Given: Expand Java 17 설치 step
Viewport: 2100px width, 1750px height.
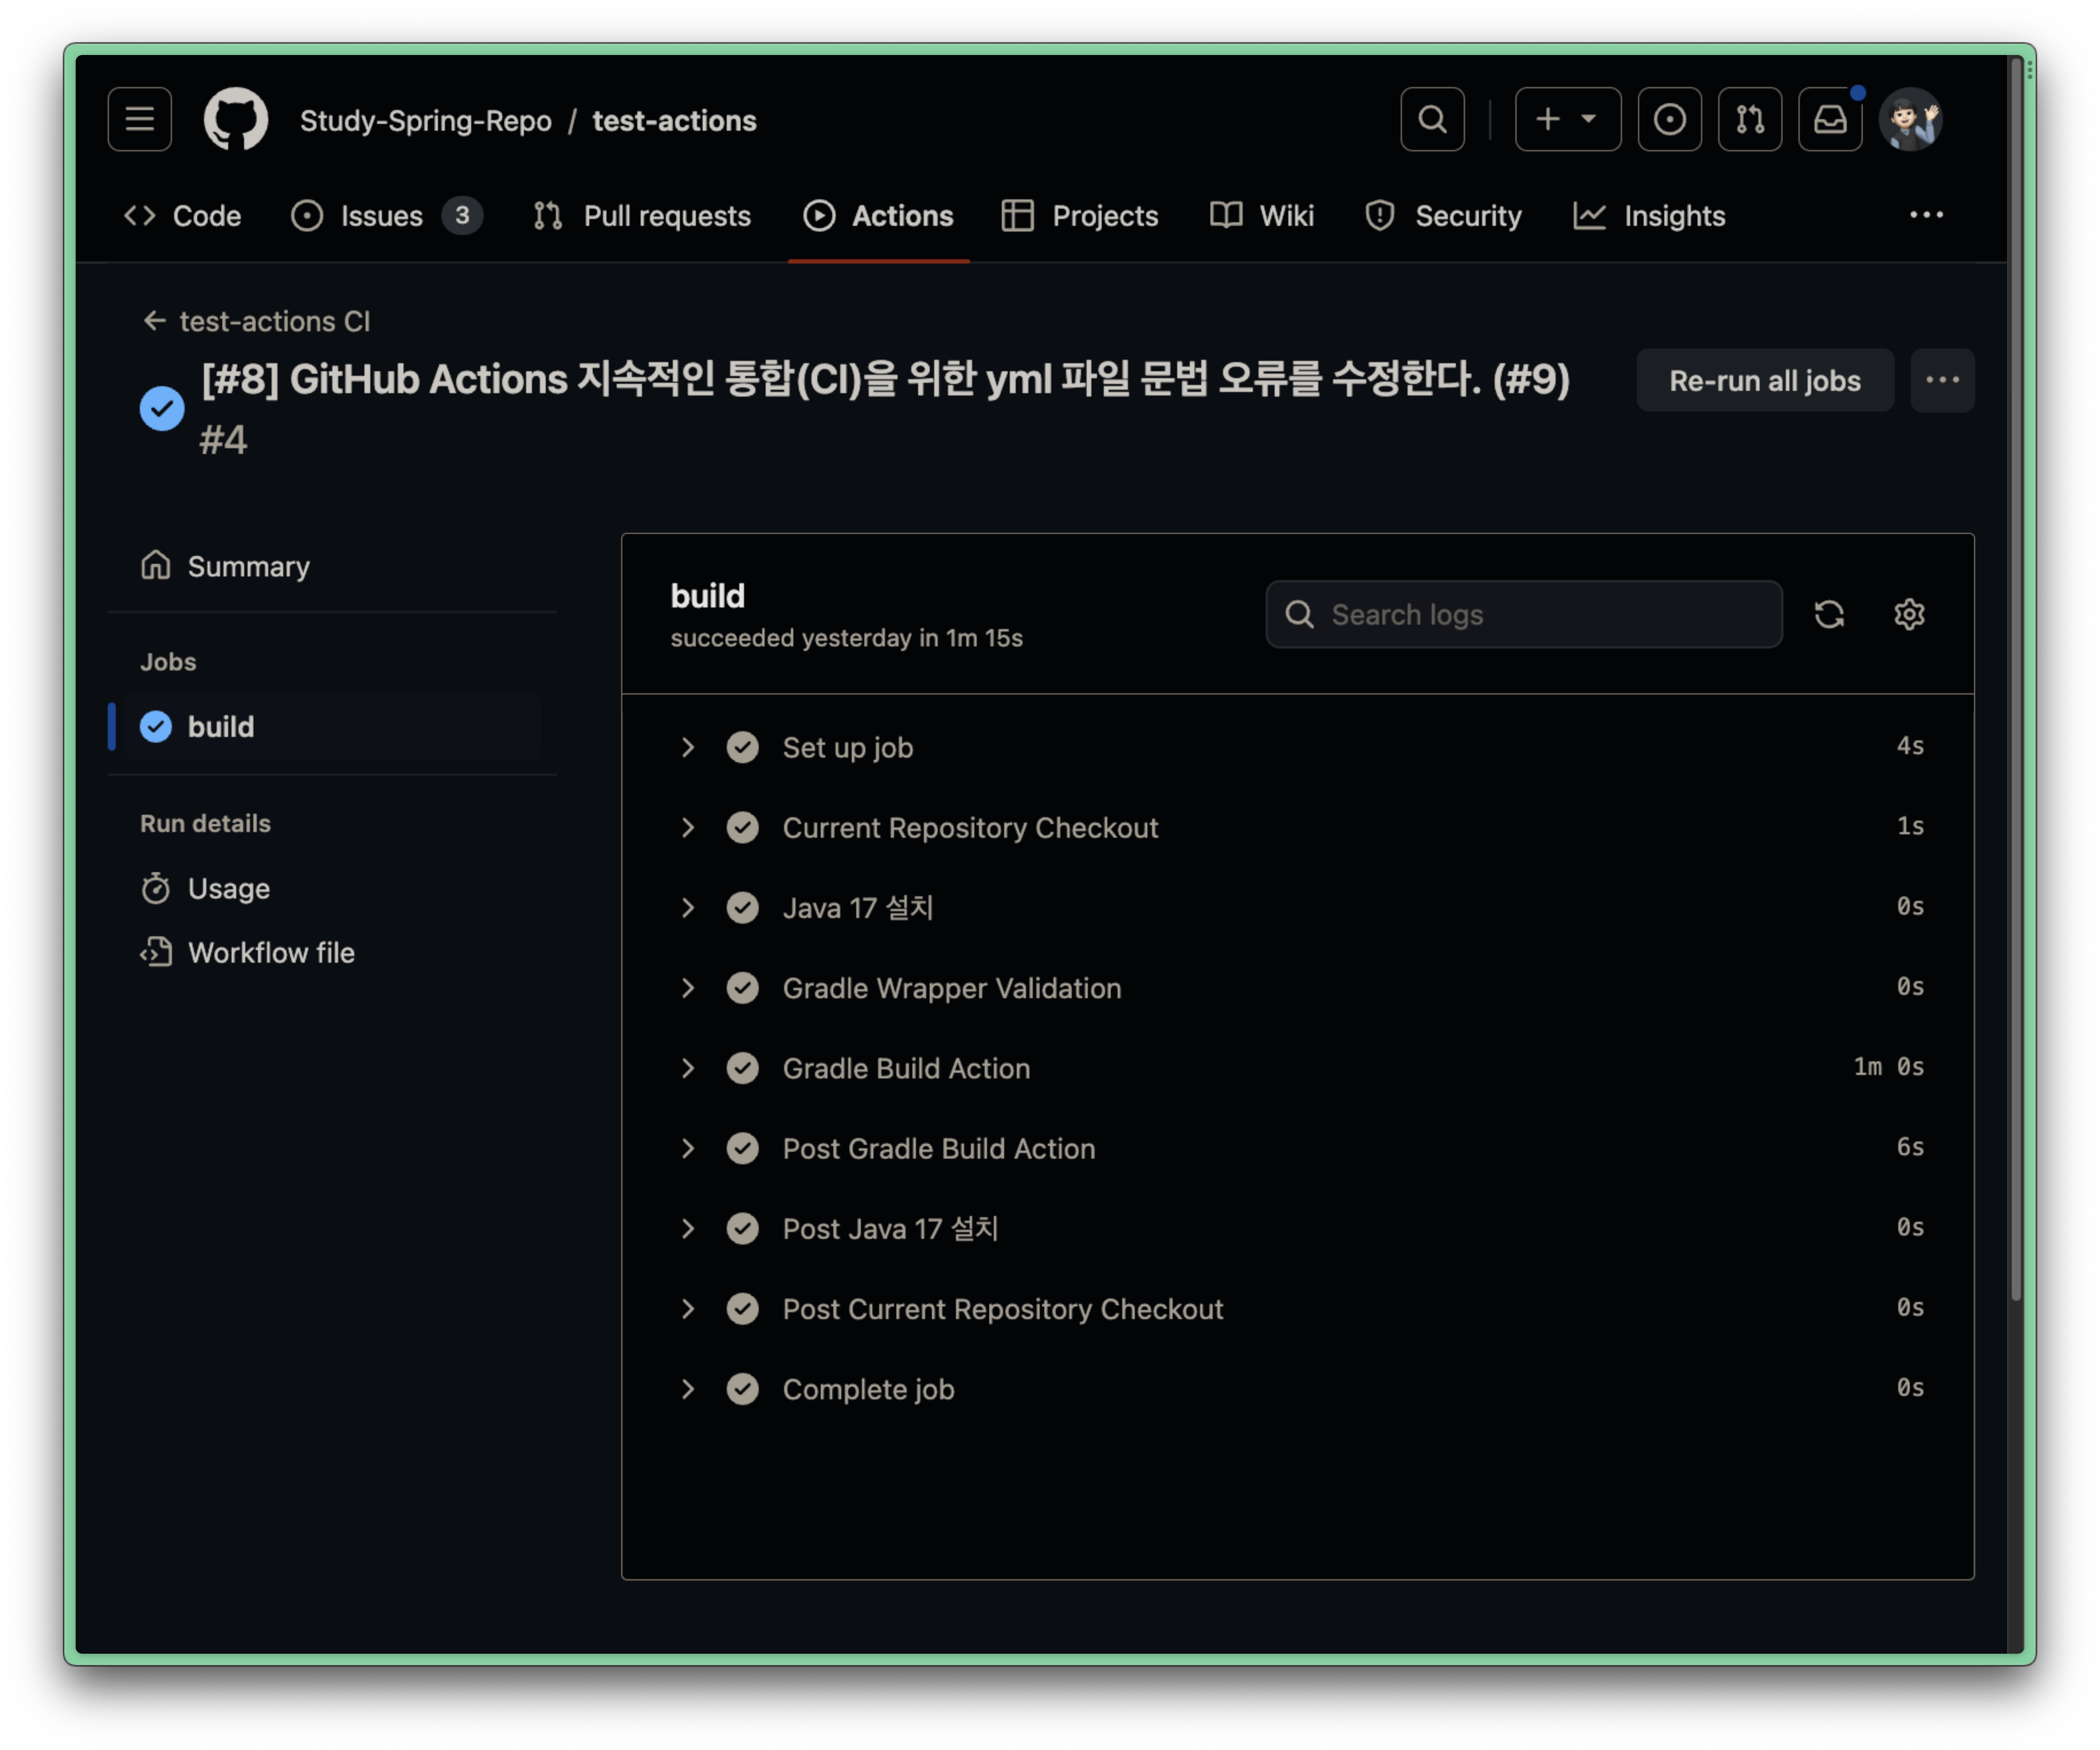Looking at the screenshot, I should 688,908.
